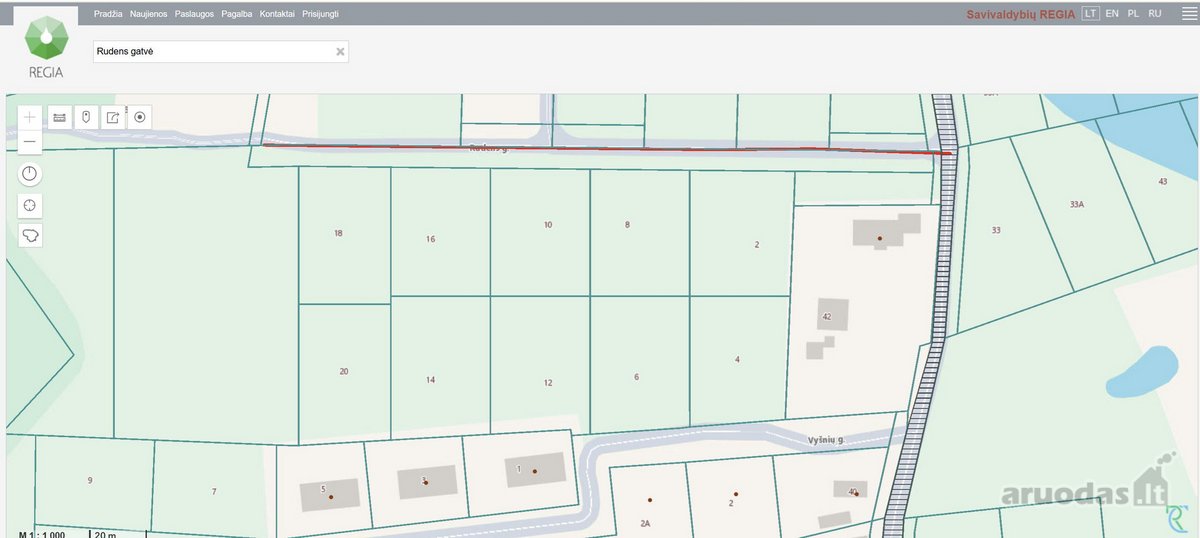Select parcel number 14 on map
The image size is (1200, 538).
pyautogui.click(x=430, y=380)
